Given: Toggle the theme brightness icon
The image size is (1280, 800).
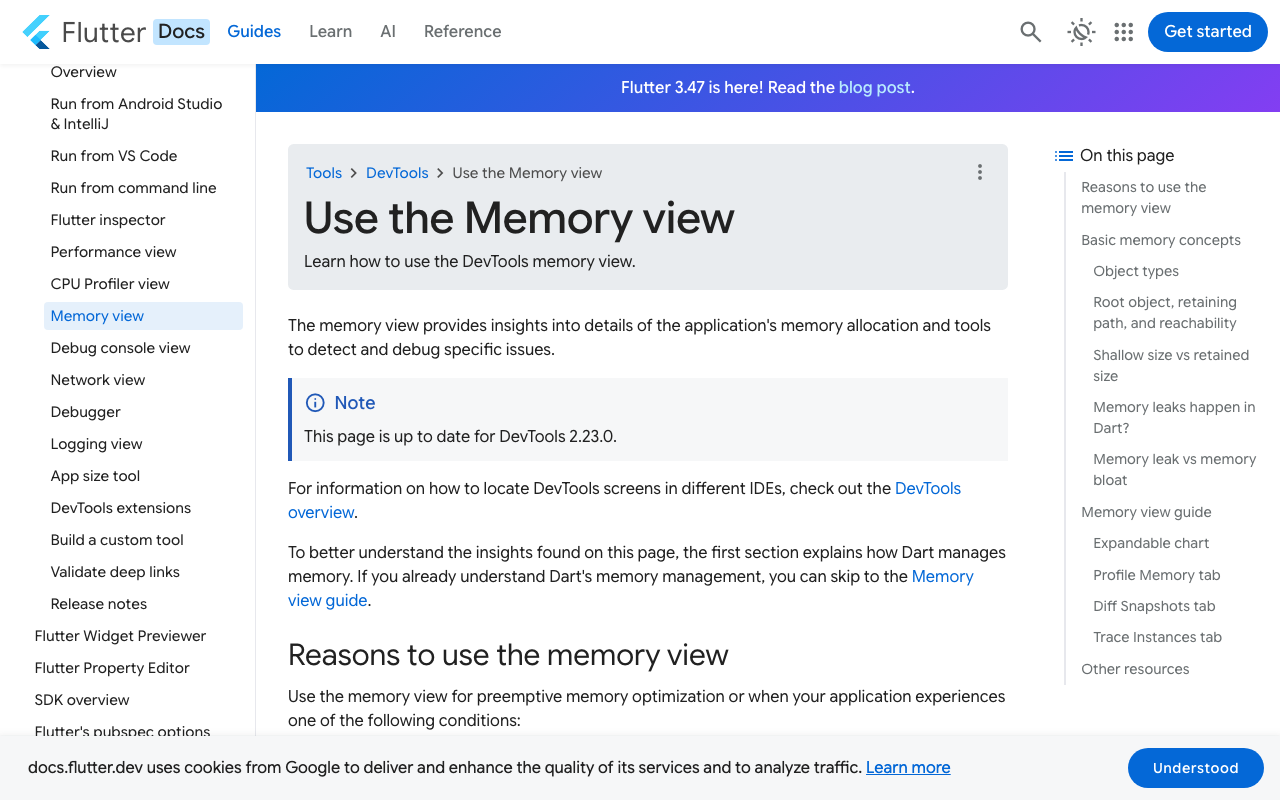Looking at the screenshot, I should coord(1081,32).
